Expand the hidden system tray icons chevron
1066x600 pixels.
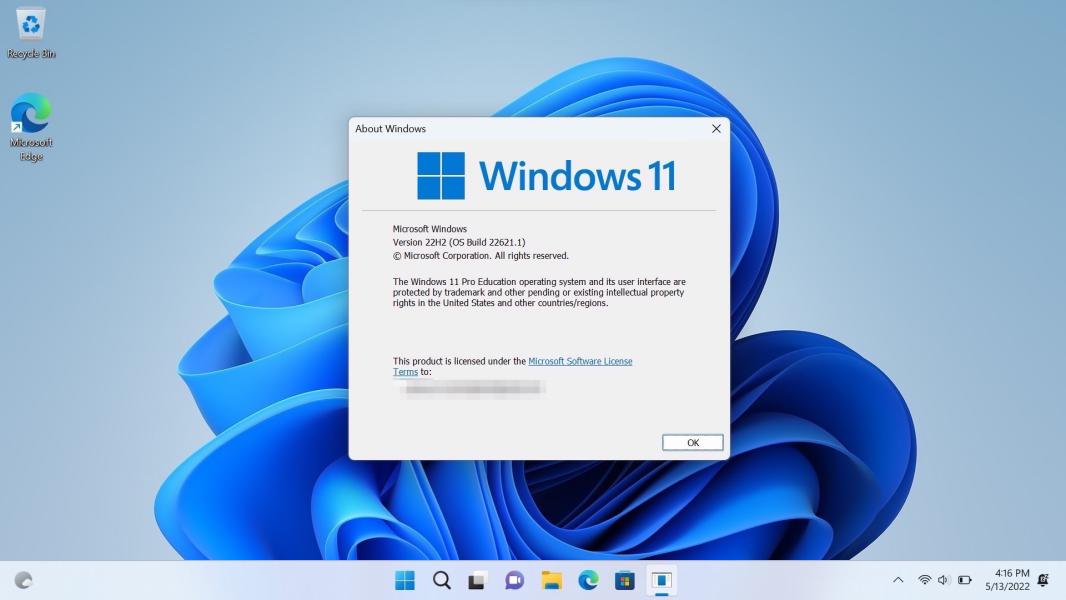pyautogui.click(x=898, y=580)
